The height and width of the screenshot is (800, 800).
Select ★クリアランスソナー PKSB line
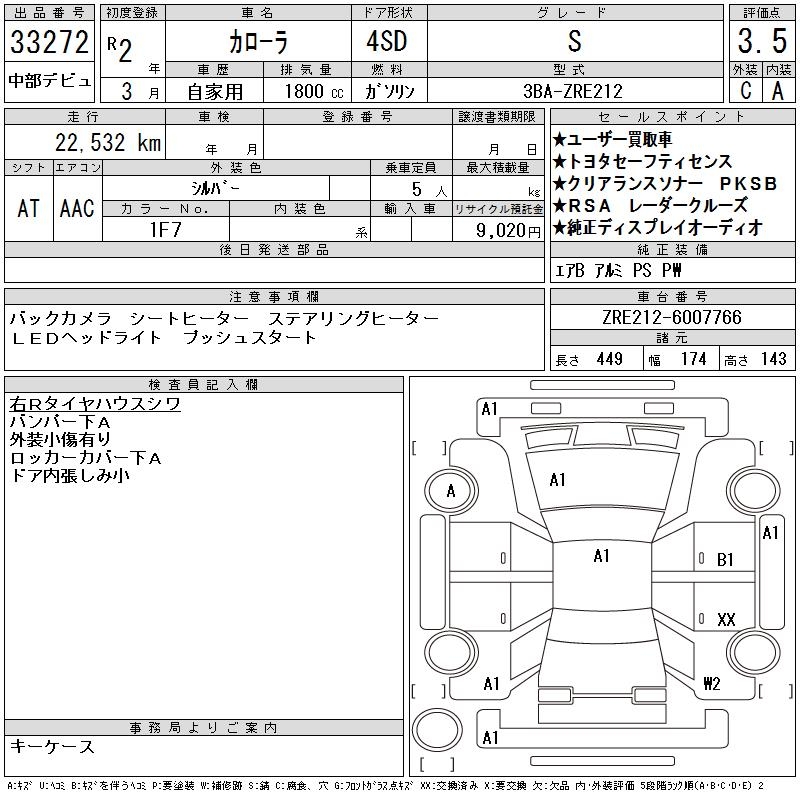665,184
